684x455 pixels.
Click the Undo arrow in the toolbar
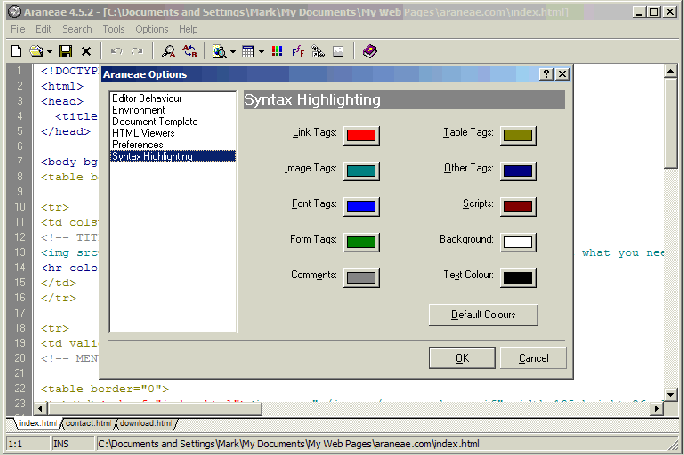tap(116, 51)
